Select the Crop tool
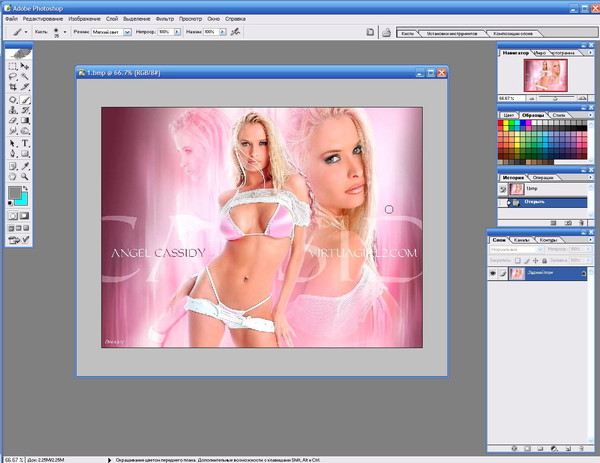 point(13,87)
